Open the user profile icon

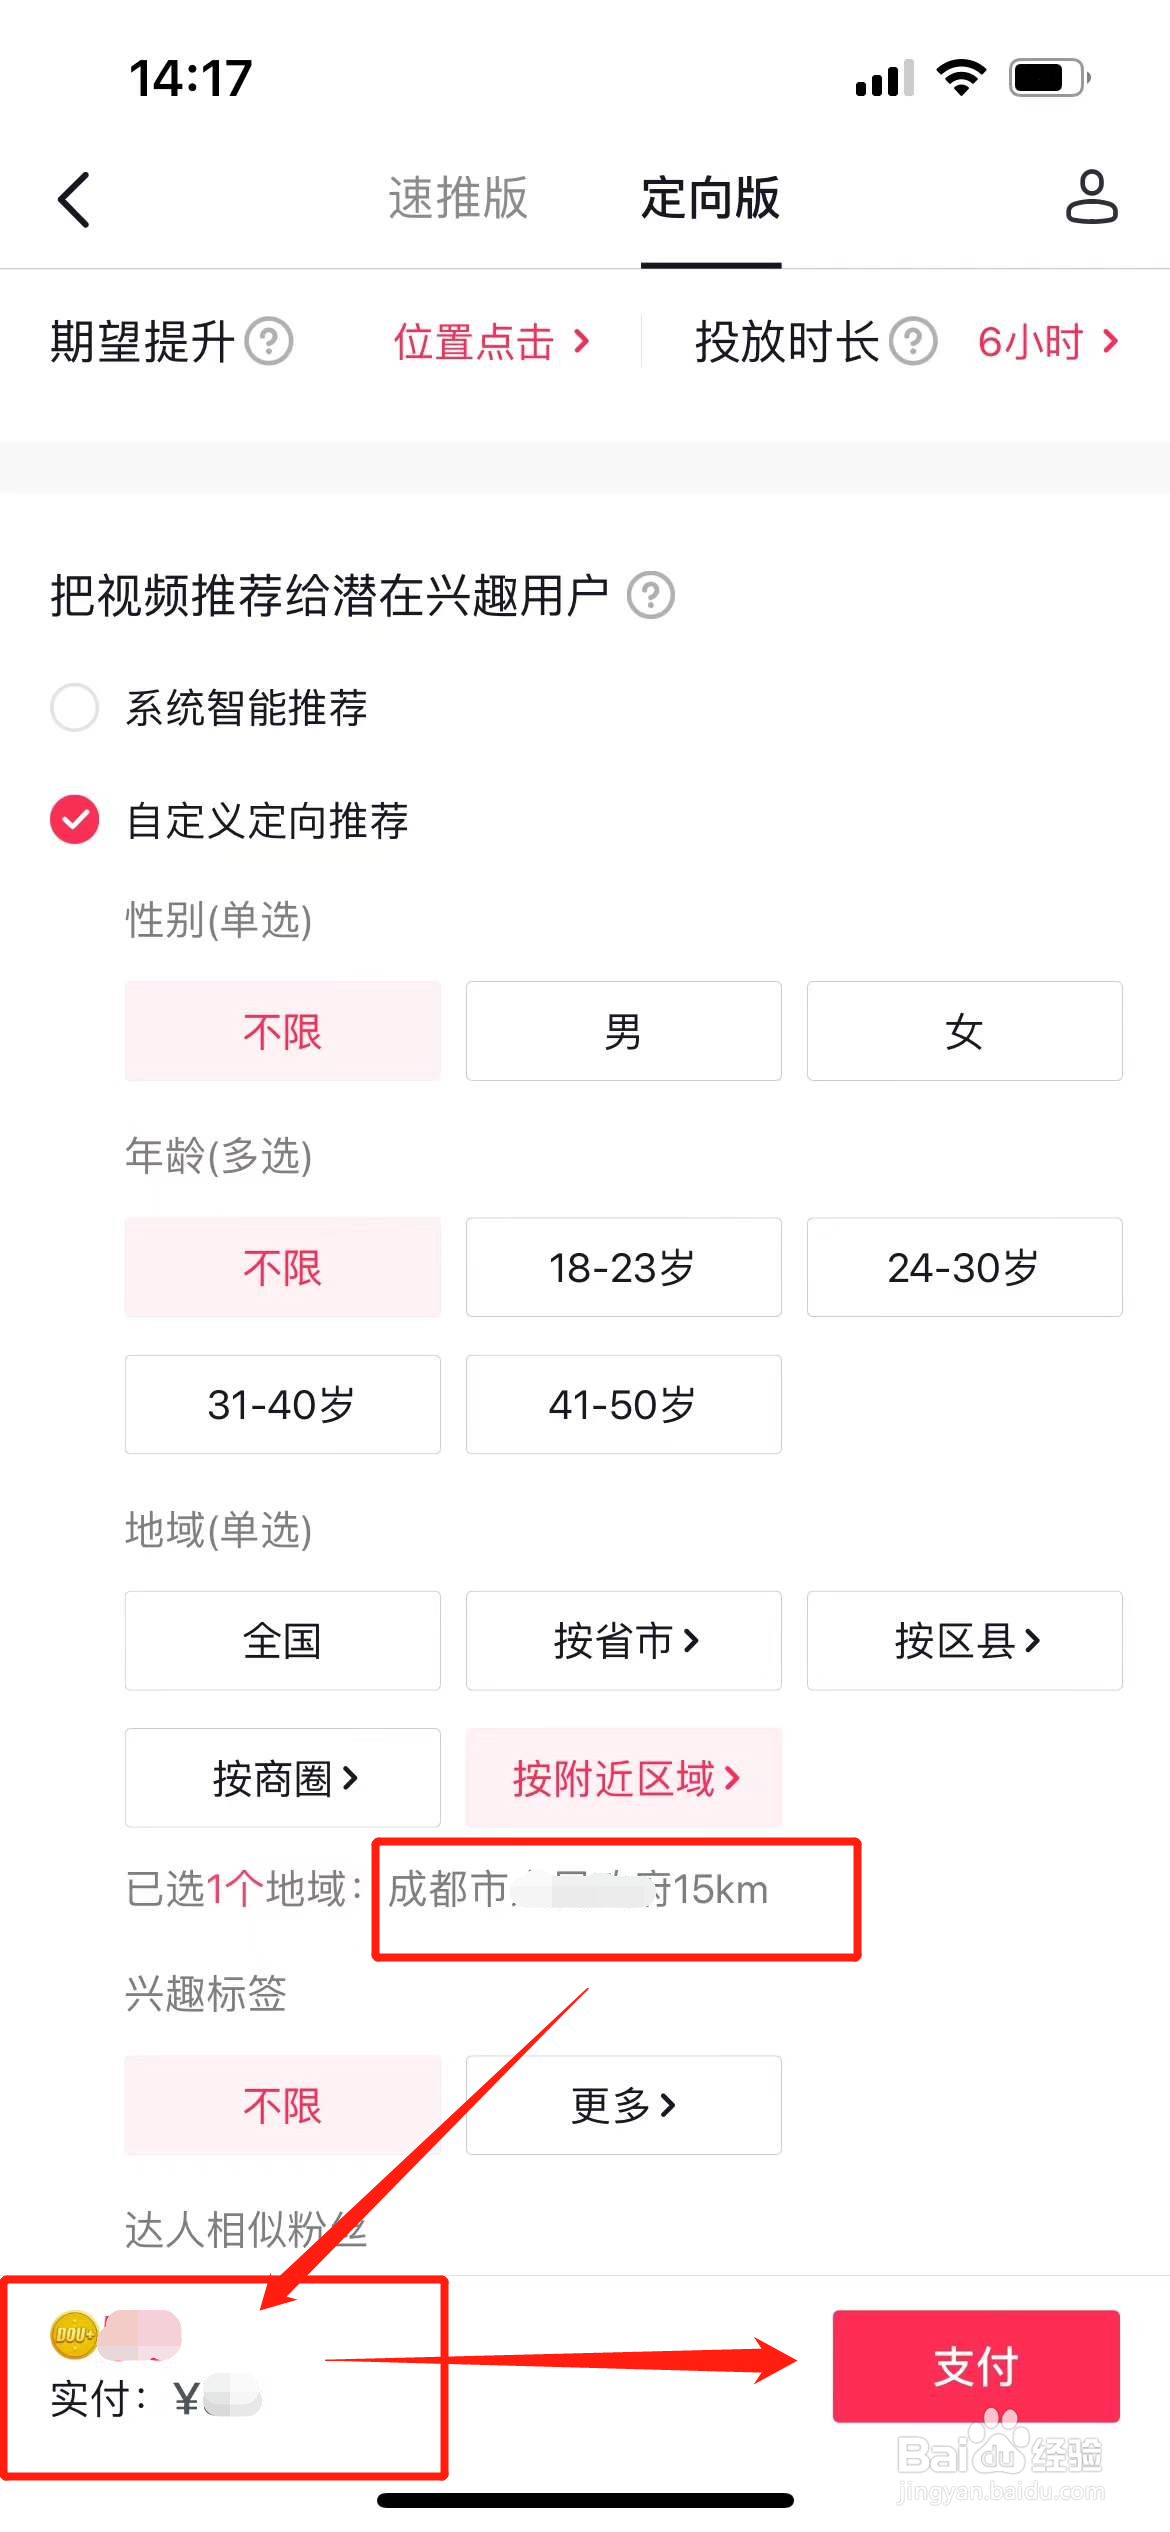click(1091, 197)
